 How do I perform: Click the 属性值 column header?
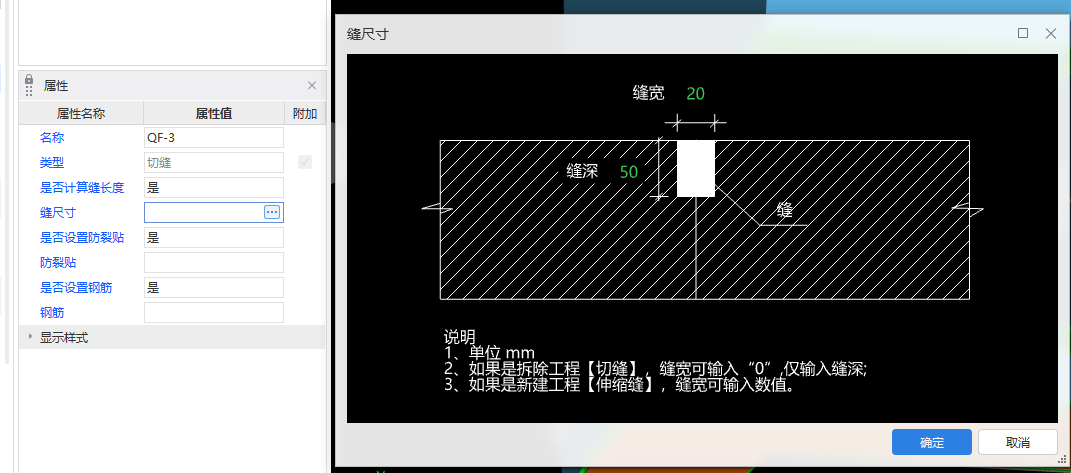[x=213, y=113]
